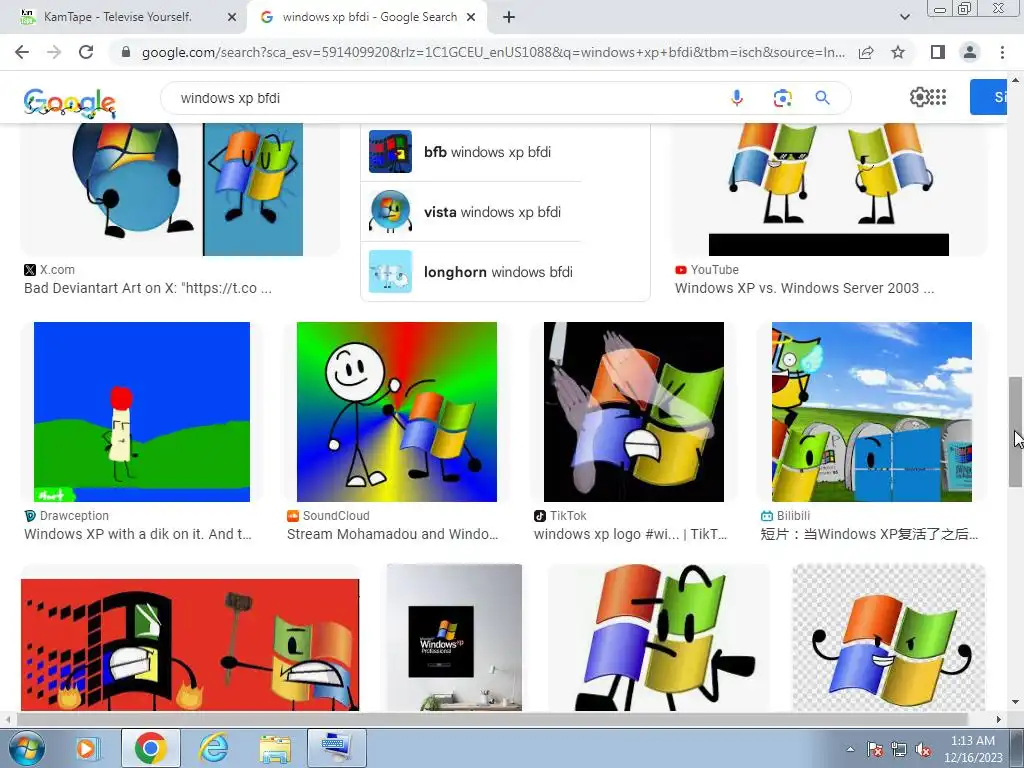Open a new browser tab

(x=509, y=18)
